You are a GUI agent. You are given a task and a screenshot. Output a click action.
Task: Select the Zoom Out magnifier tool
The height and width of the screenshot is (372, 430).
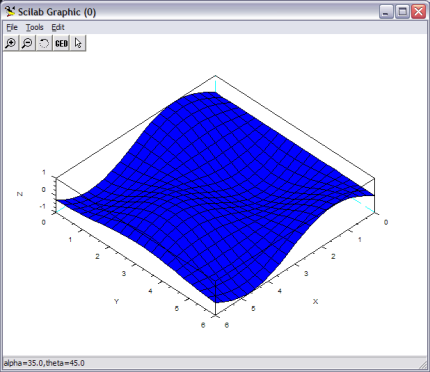(28, 43)
